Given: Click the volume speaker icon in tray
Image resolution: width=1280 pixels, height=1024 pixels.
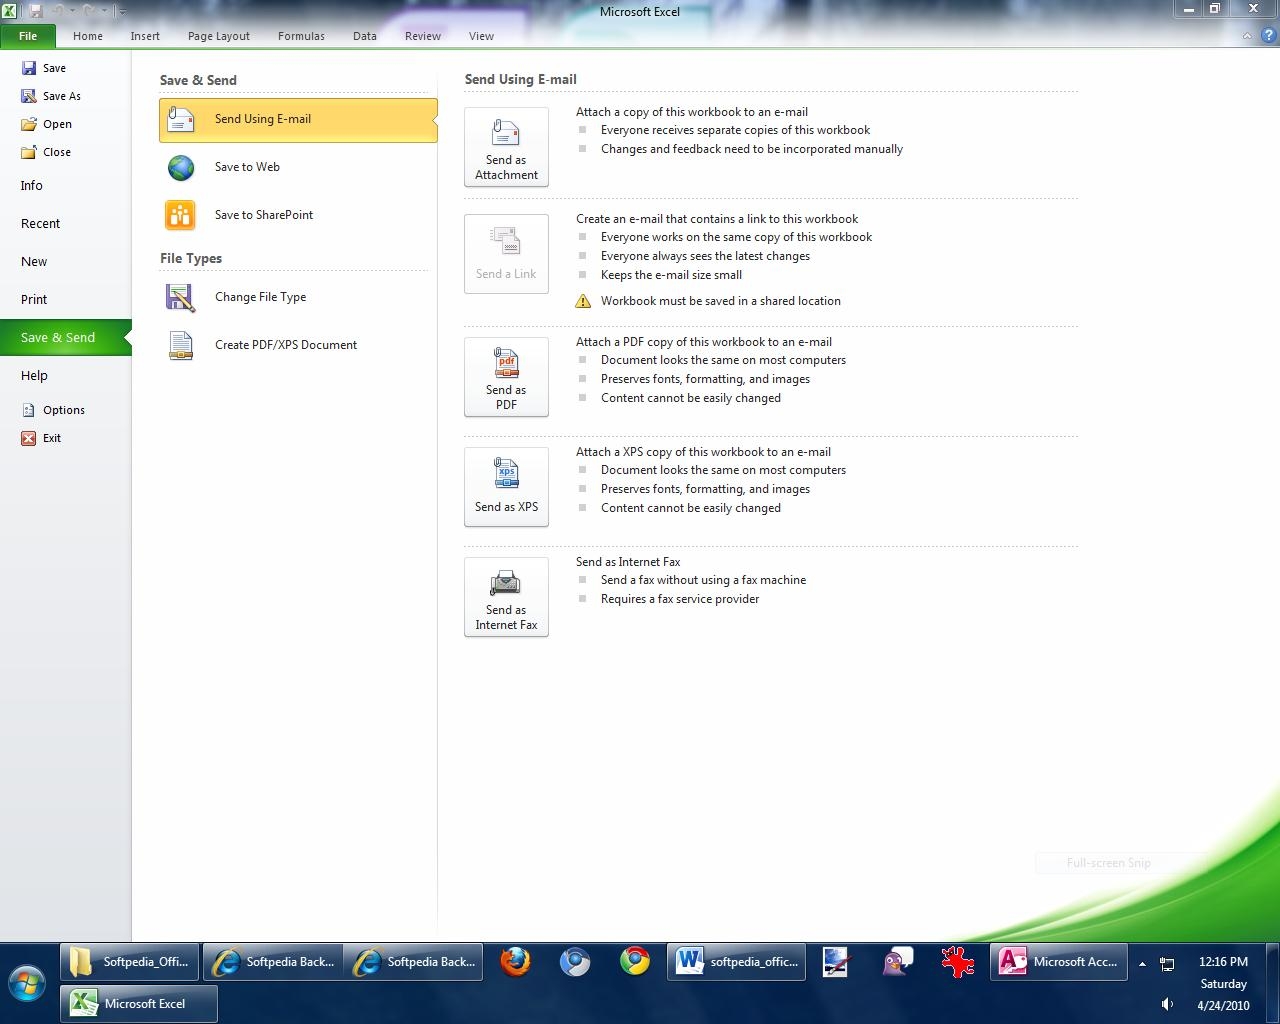Looking at the screenshot, I should coord(1167,1004).
